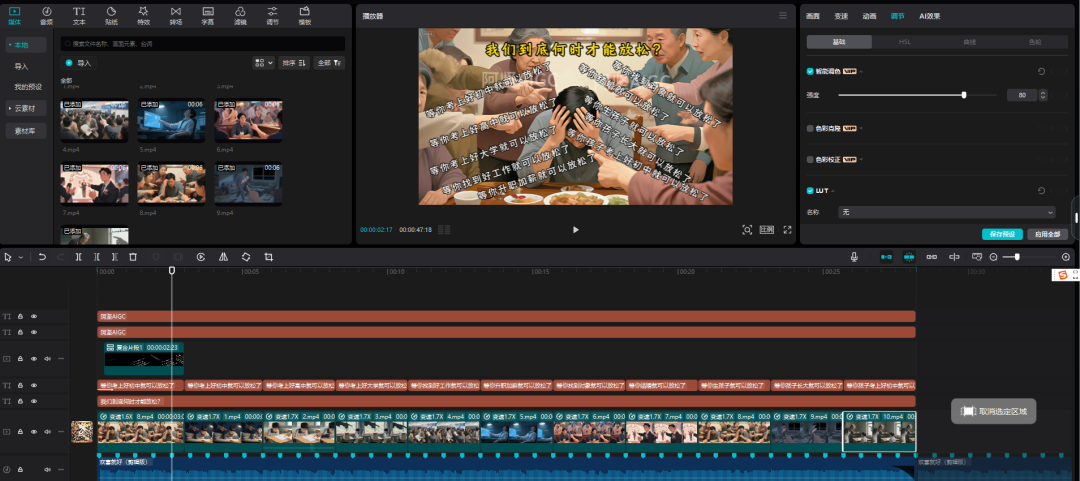Open the player hamburger menu
Image resolution: width=1080 pixels, height=481 pixels.
pos(782,15)
